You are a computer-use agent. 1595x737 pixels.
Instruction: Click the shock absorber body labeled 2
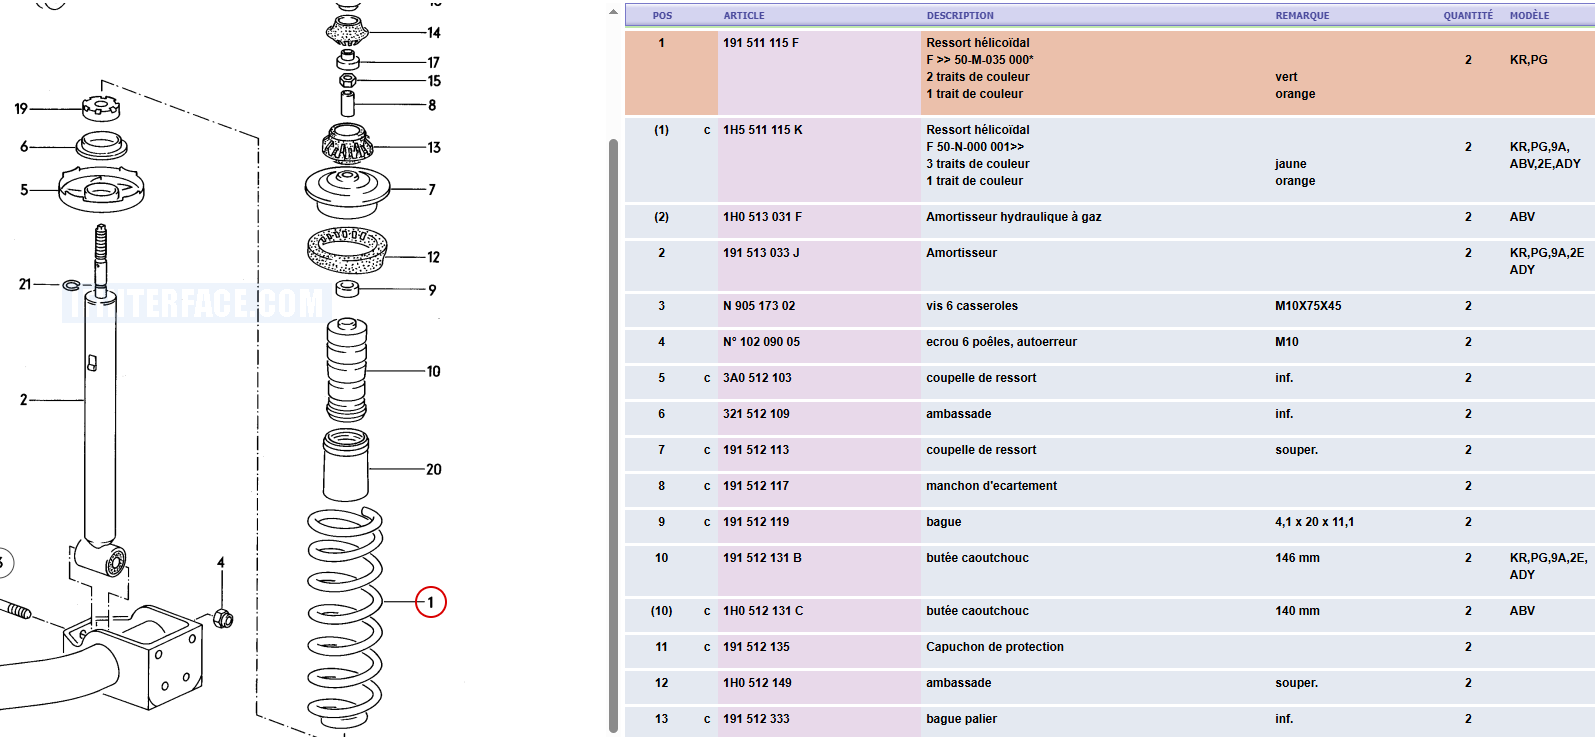click(x=100, y=420)
